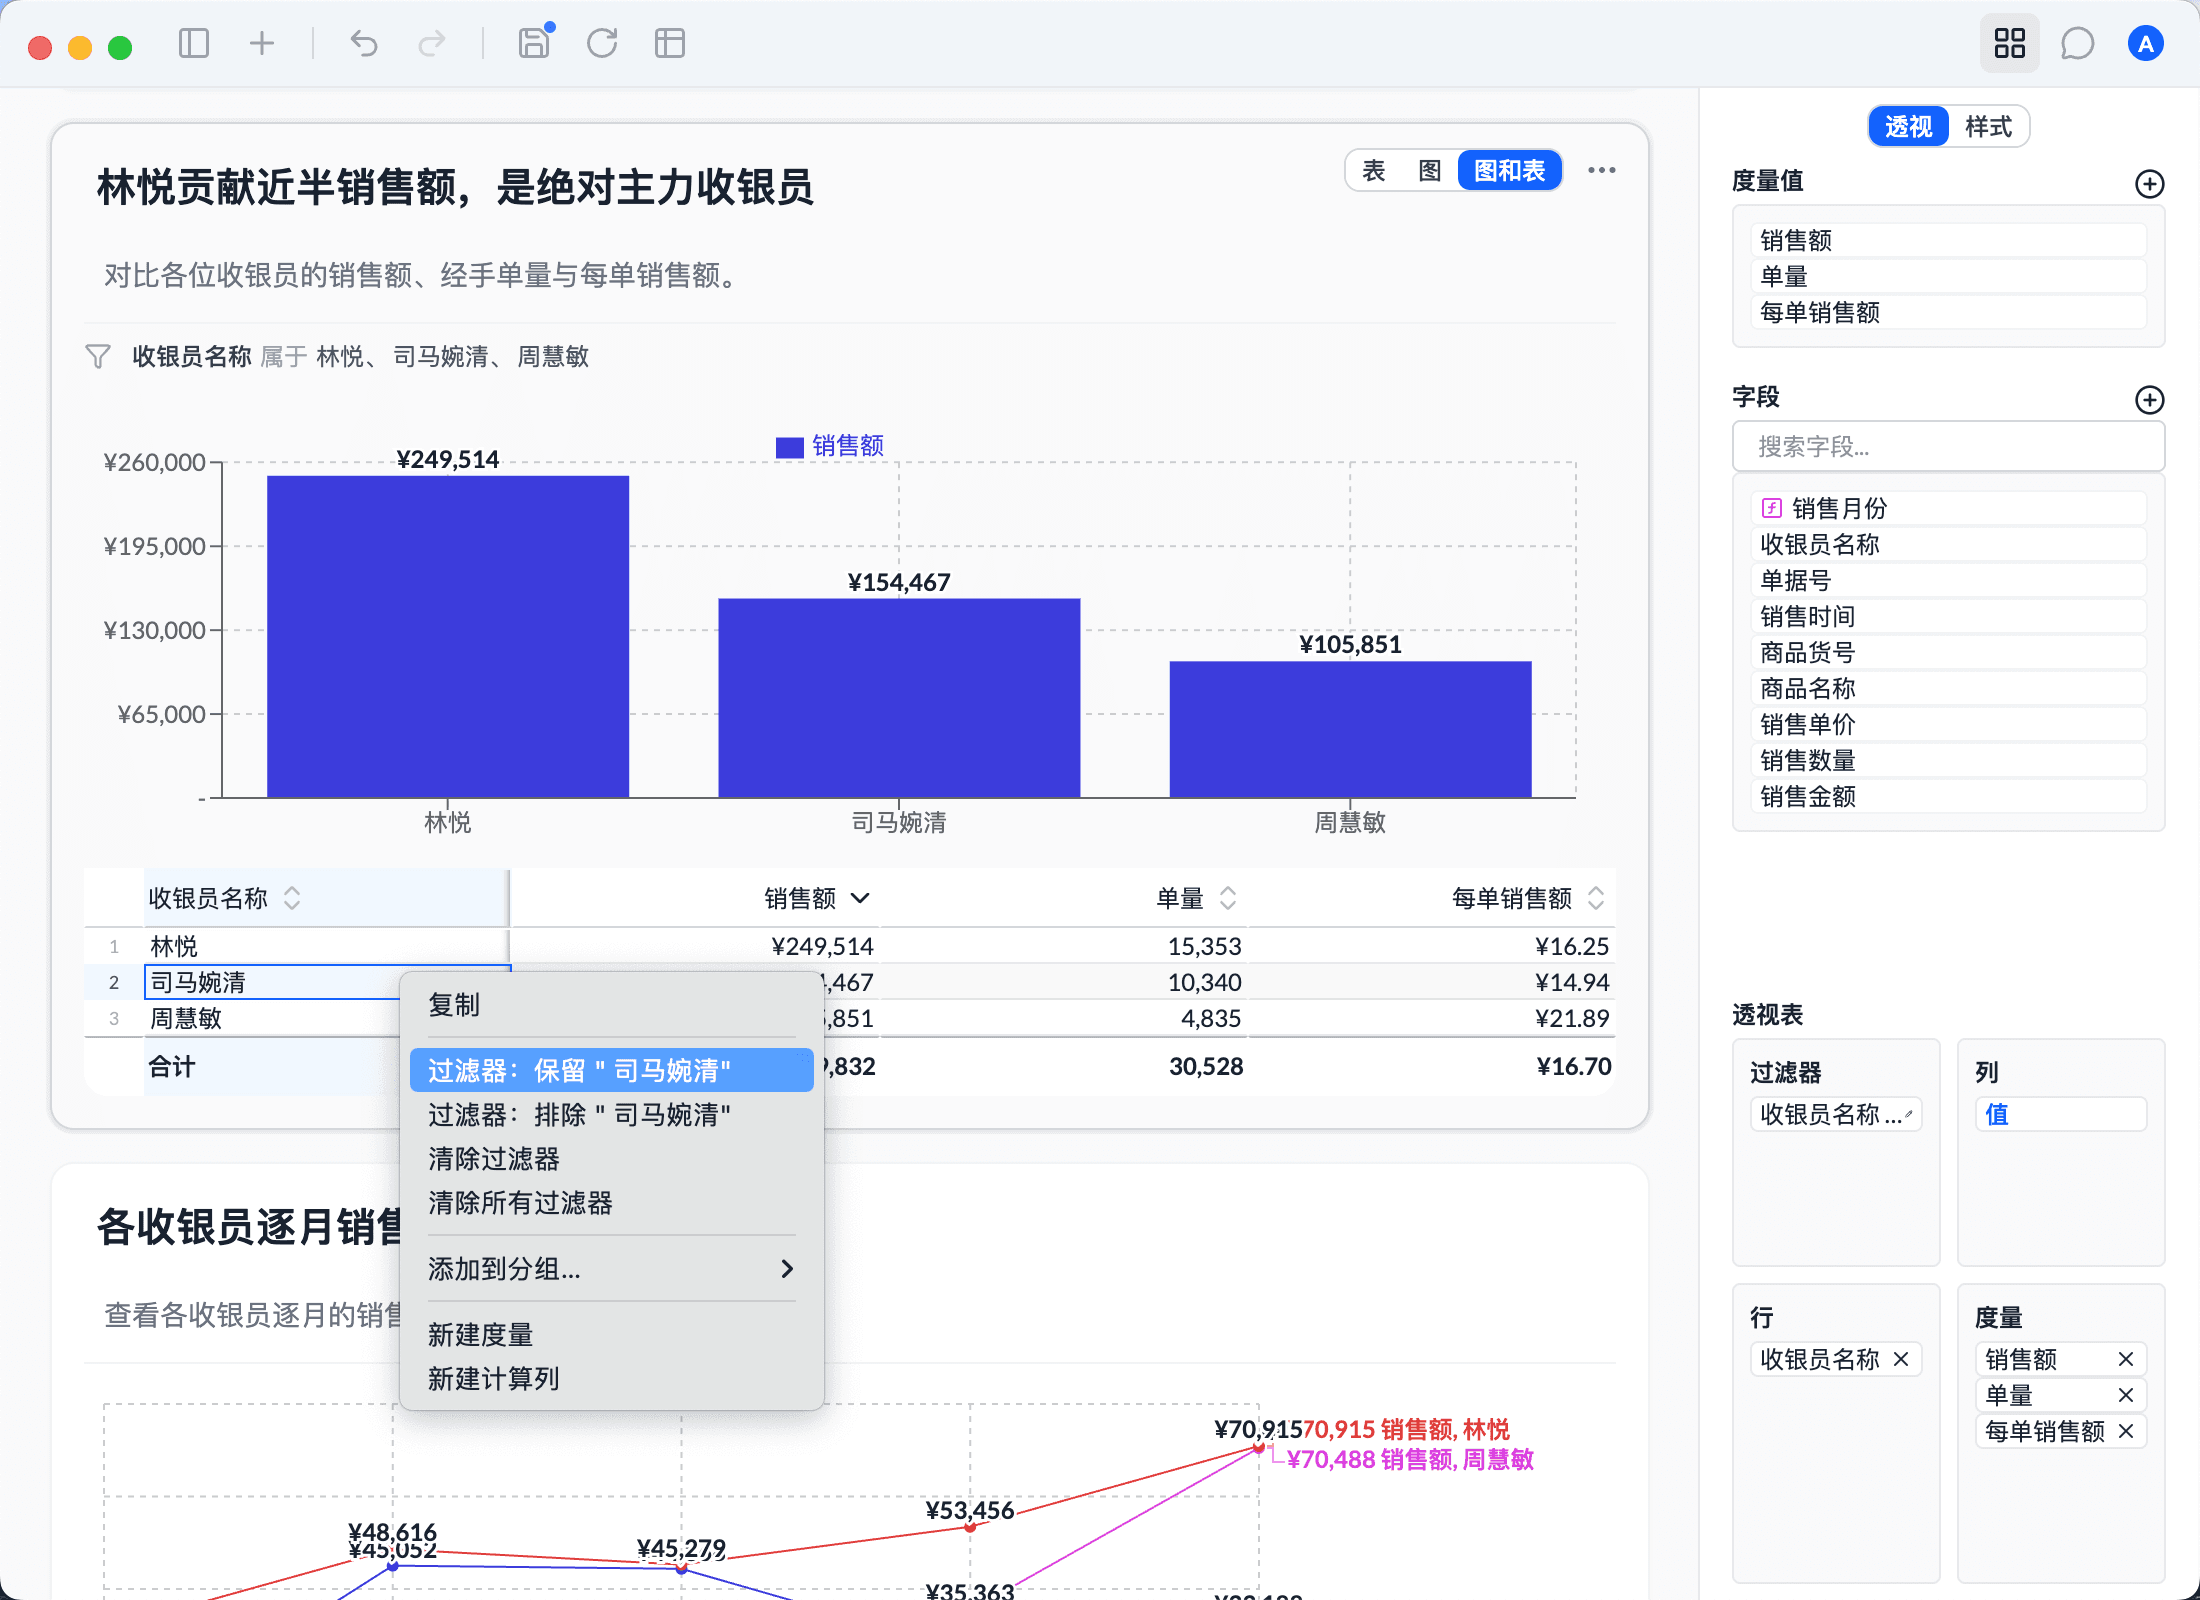This screenshot has height=1600, width=2200.
Task: Open the table layout icon in toolbar
Action: pos(669,43)
